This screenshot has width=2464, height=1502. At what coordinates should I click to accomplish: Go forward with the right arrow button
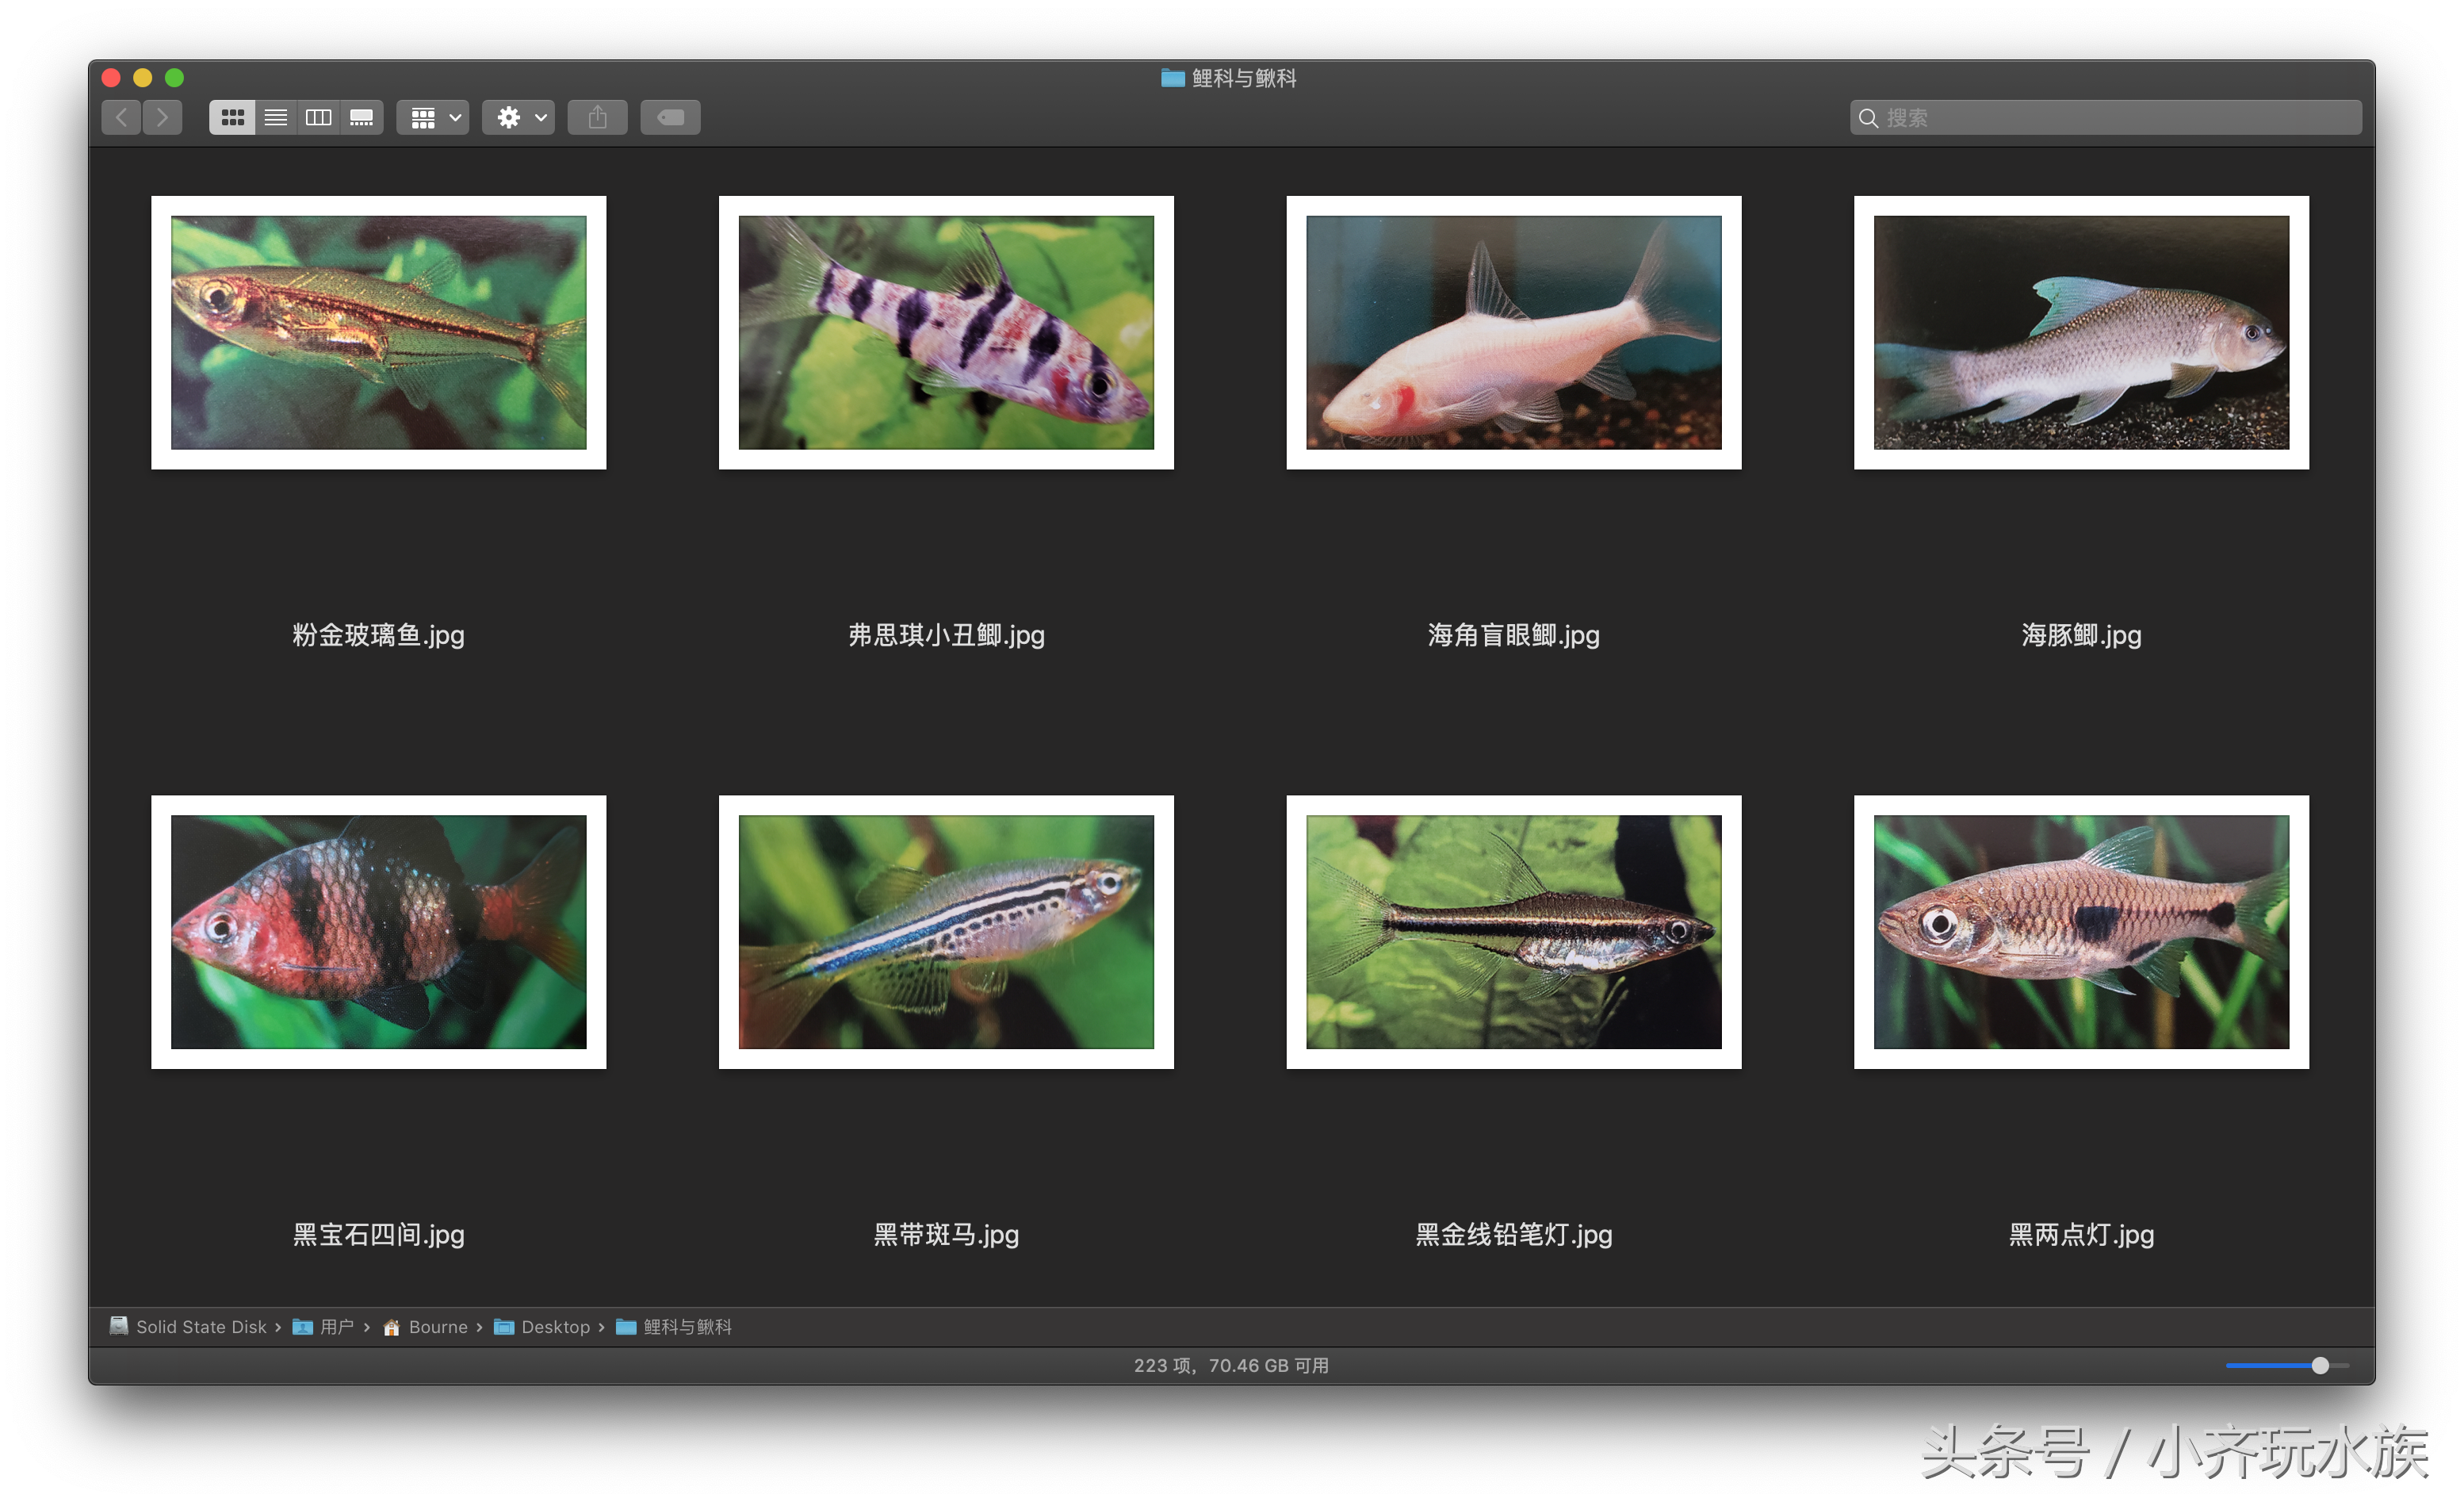[163, 118]
